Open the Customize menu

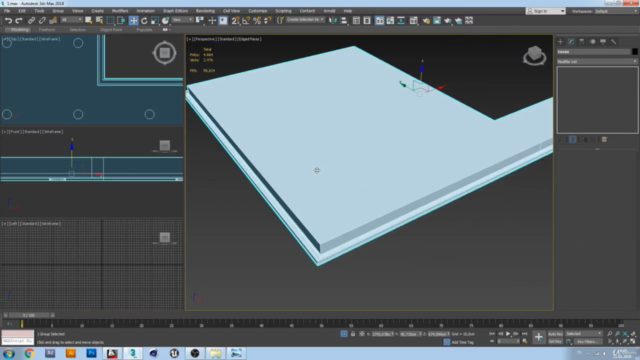[258, 11]
